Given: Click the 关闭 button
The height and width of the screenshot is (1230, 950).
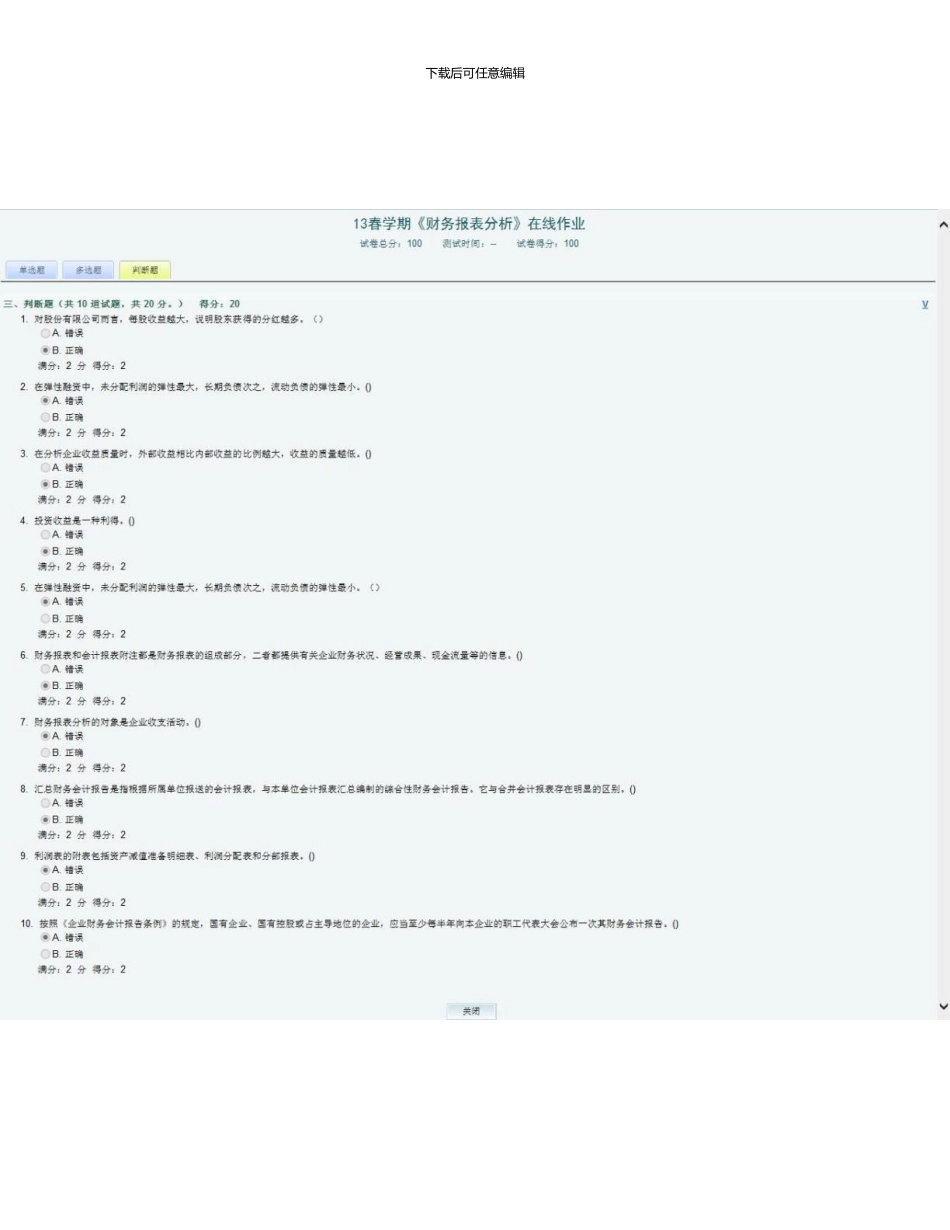Looking at the screenshot, I should click(x=471, y=1011).
